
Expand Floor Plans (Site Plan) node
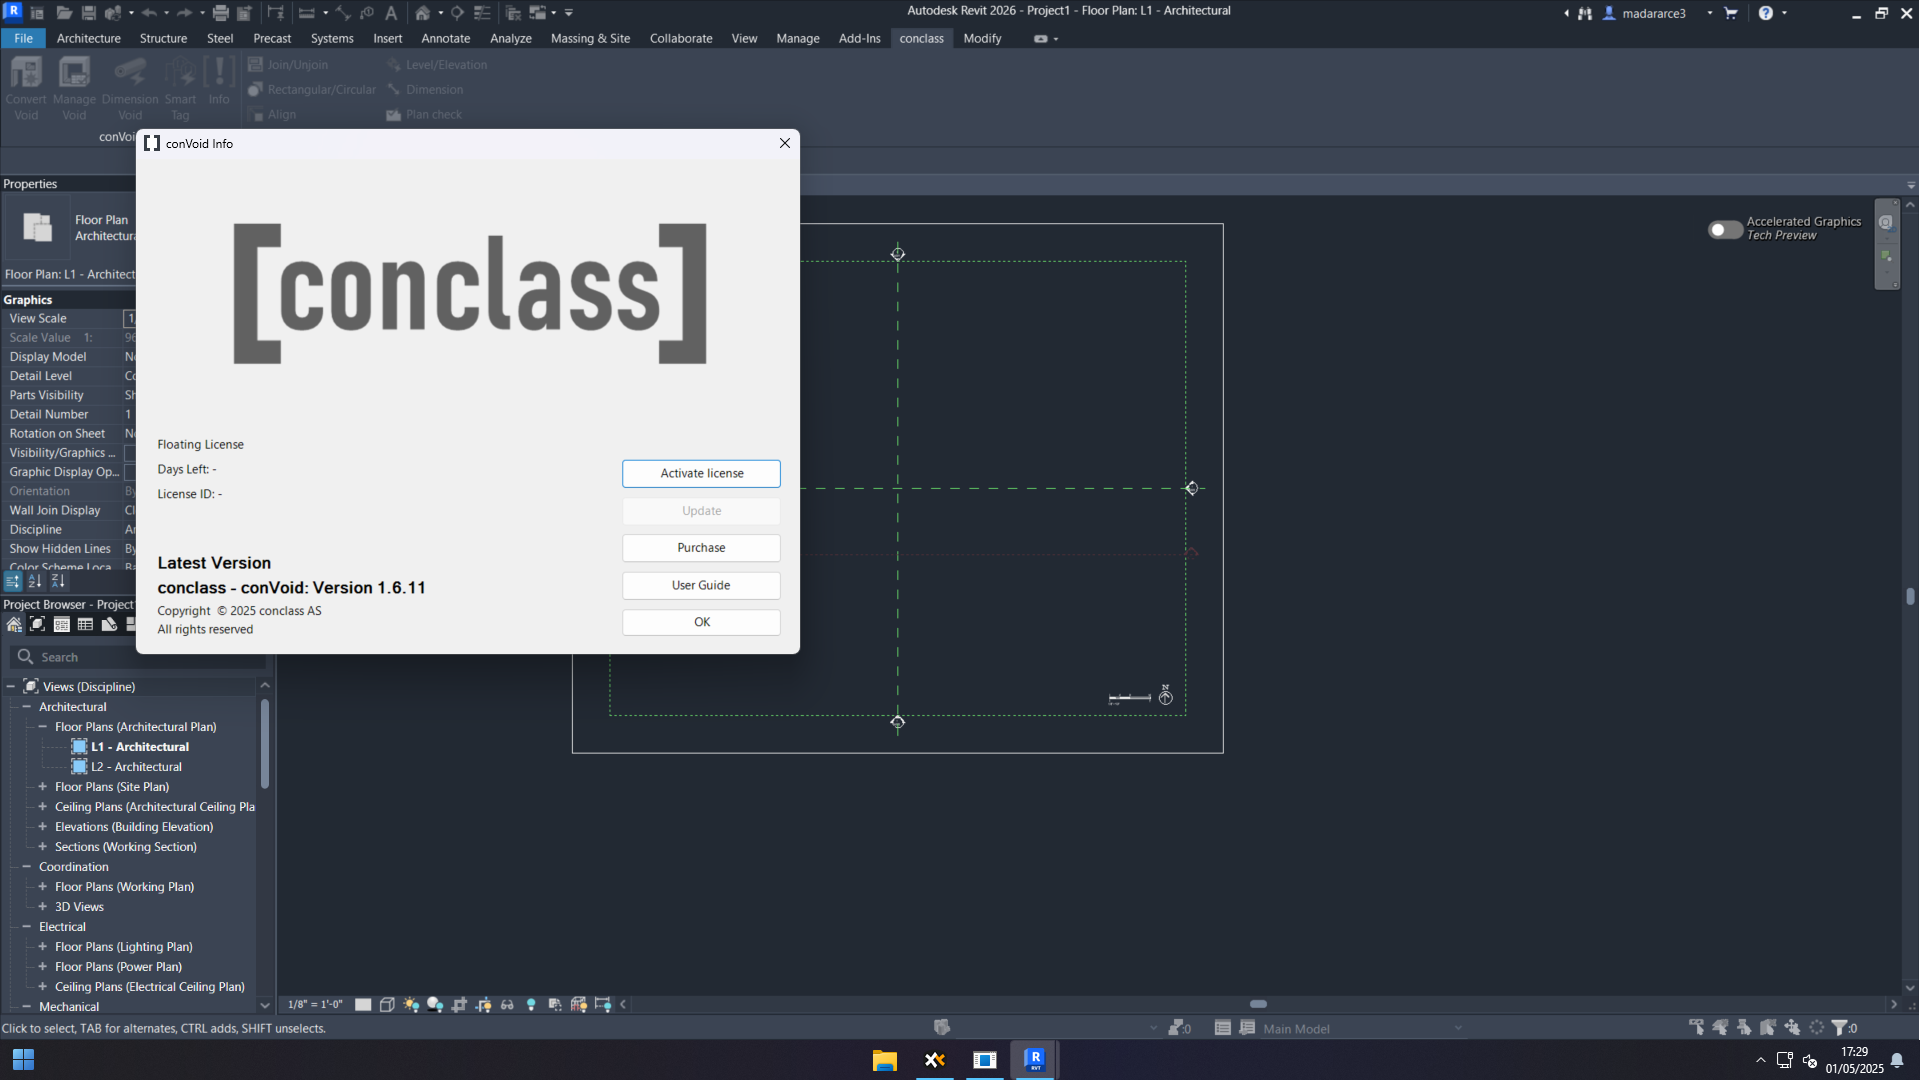tap(43, 787)
